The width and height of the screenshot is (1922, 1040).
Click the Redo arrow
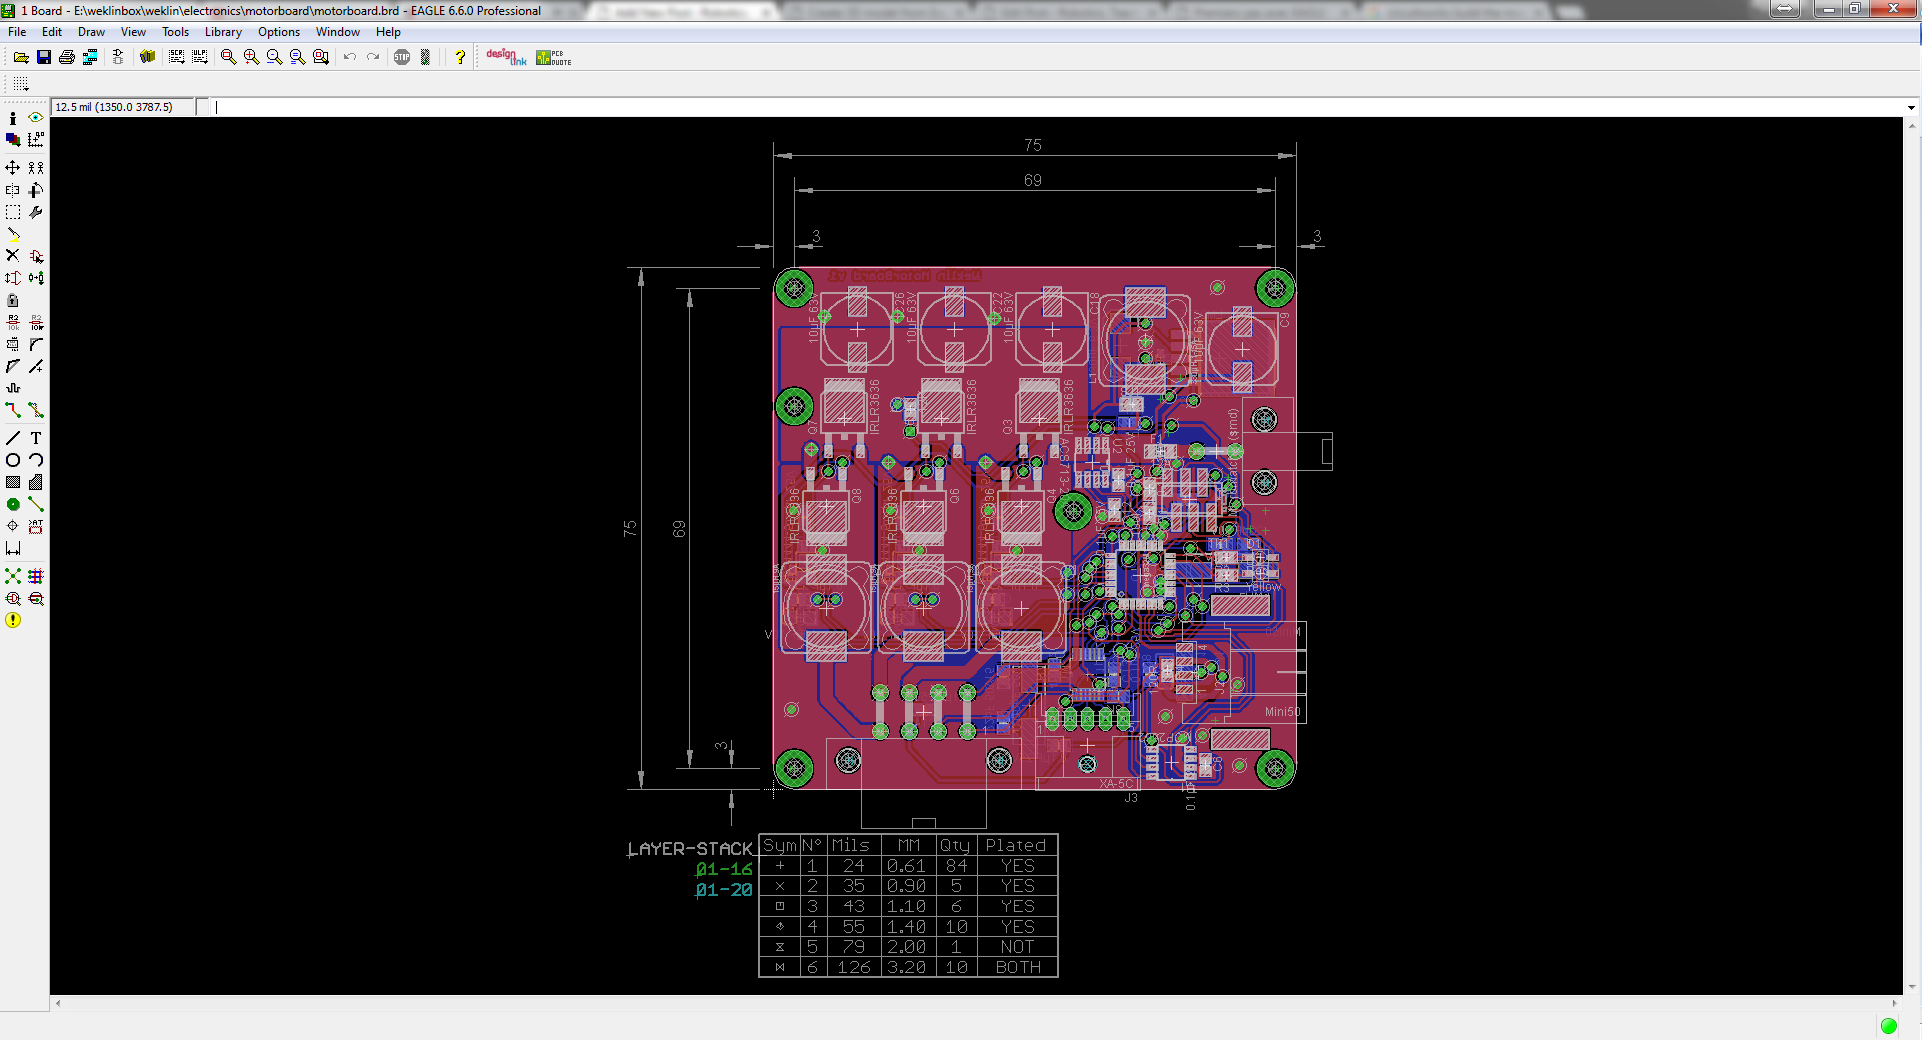tap(373, 57)
